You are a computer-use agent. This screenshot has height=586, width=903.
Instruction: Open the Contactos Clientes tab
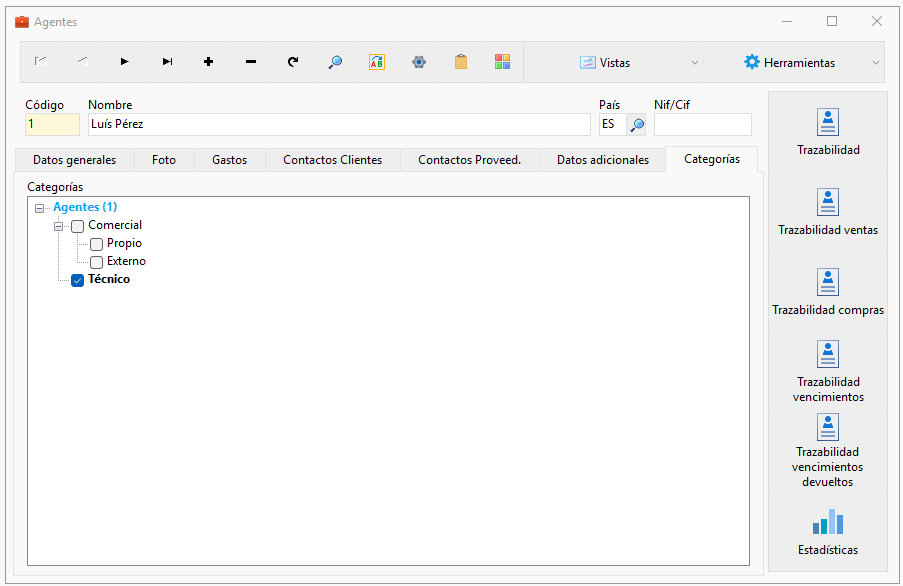click(332, 160)
